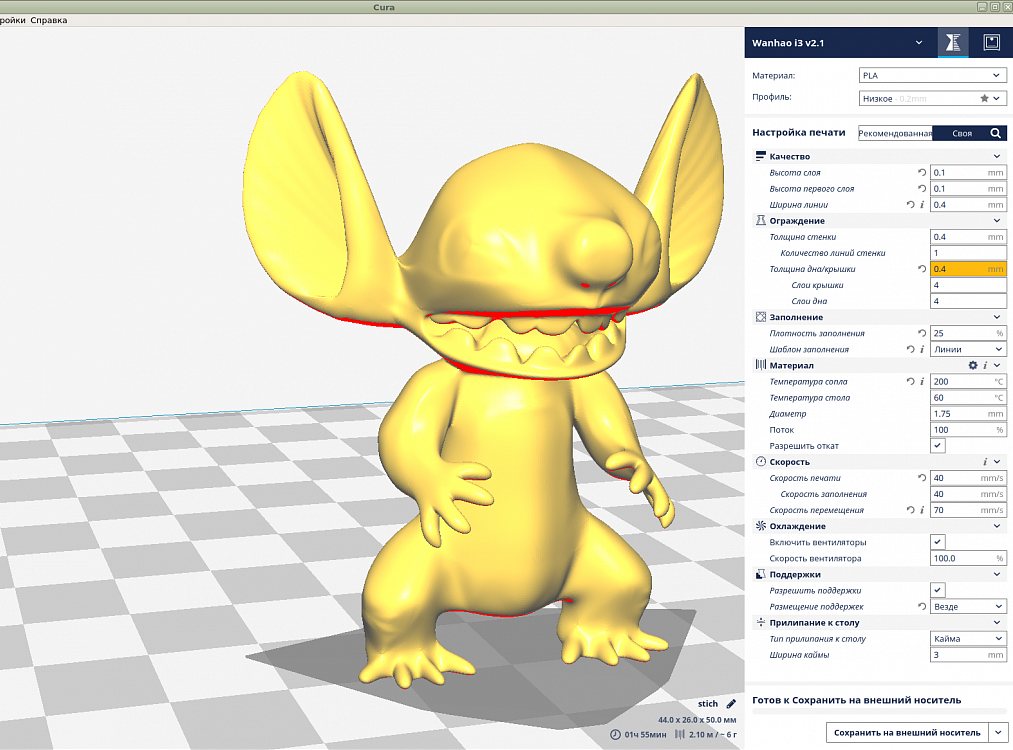Click info icon beside line width
This screenshot has width=1013, height=750.
click(922, 205)
